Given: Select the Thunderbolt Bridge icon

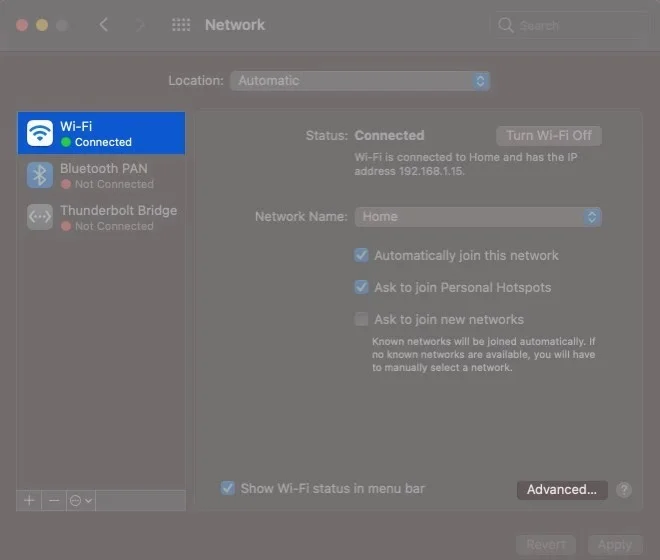Looking at the screenshot, I should (x=40, y=217).
